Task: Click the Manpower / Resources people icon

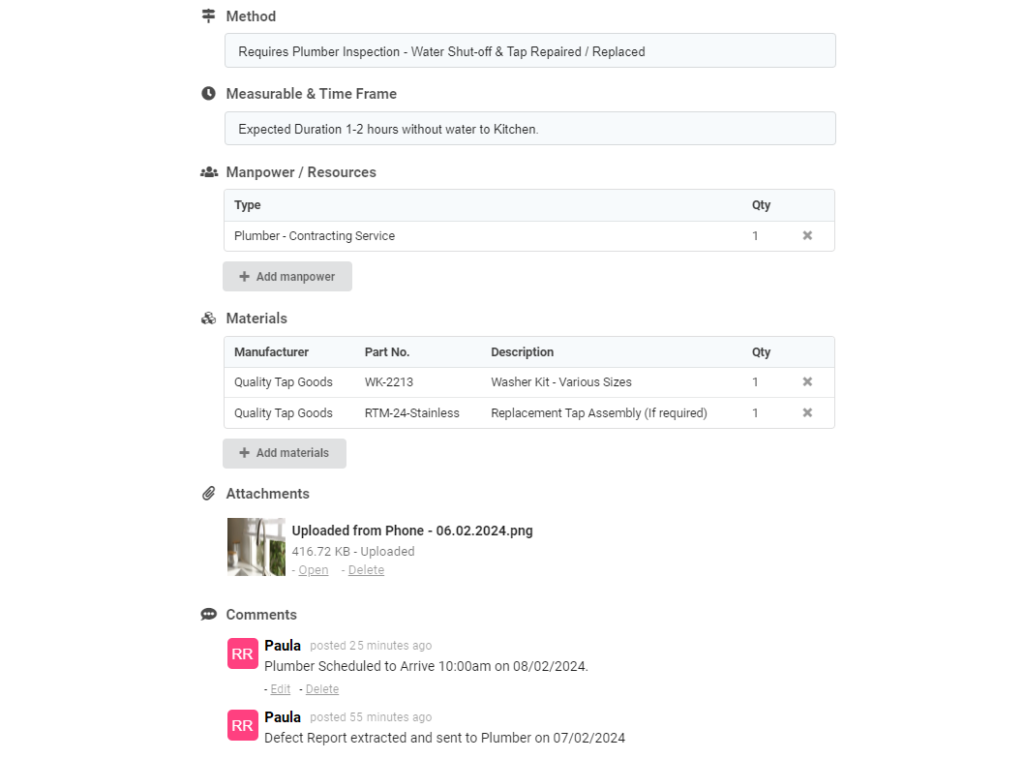Action: click(x=208, y=172)
